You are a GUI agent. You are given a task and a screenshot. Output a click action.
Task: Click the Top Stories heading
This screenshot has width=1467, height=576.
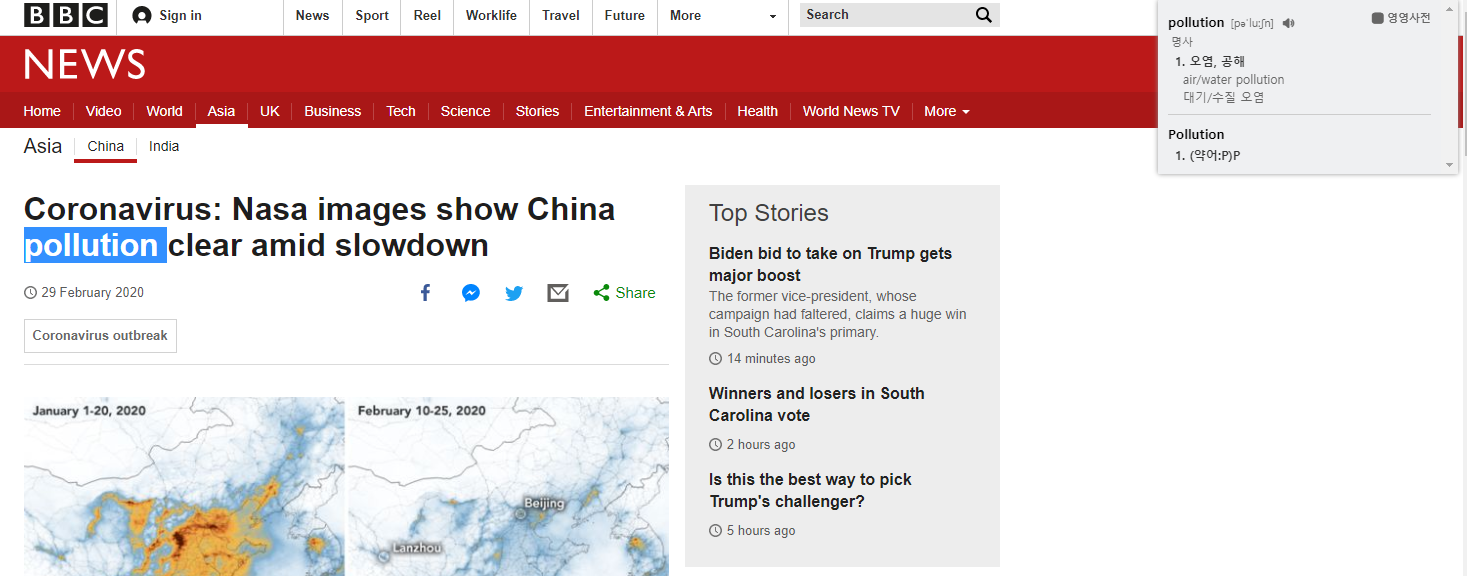click(769, 213)
